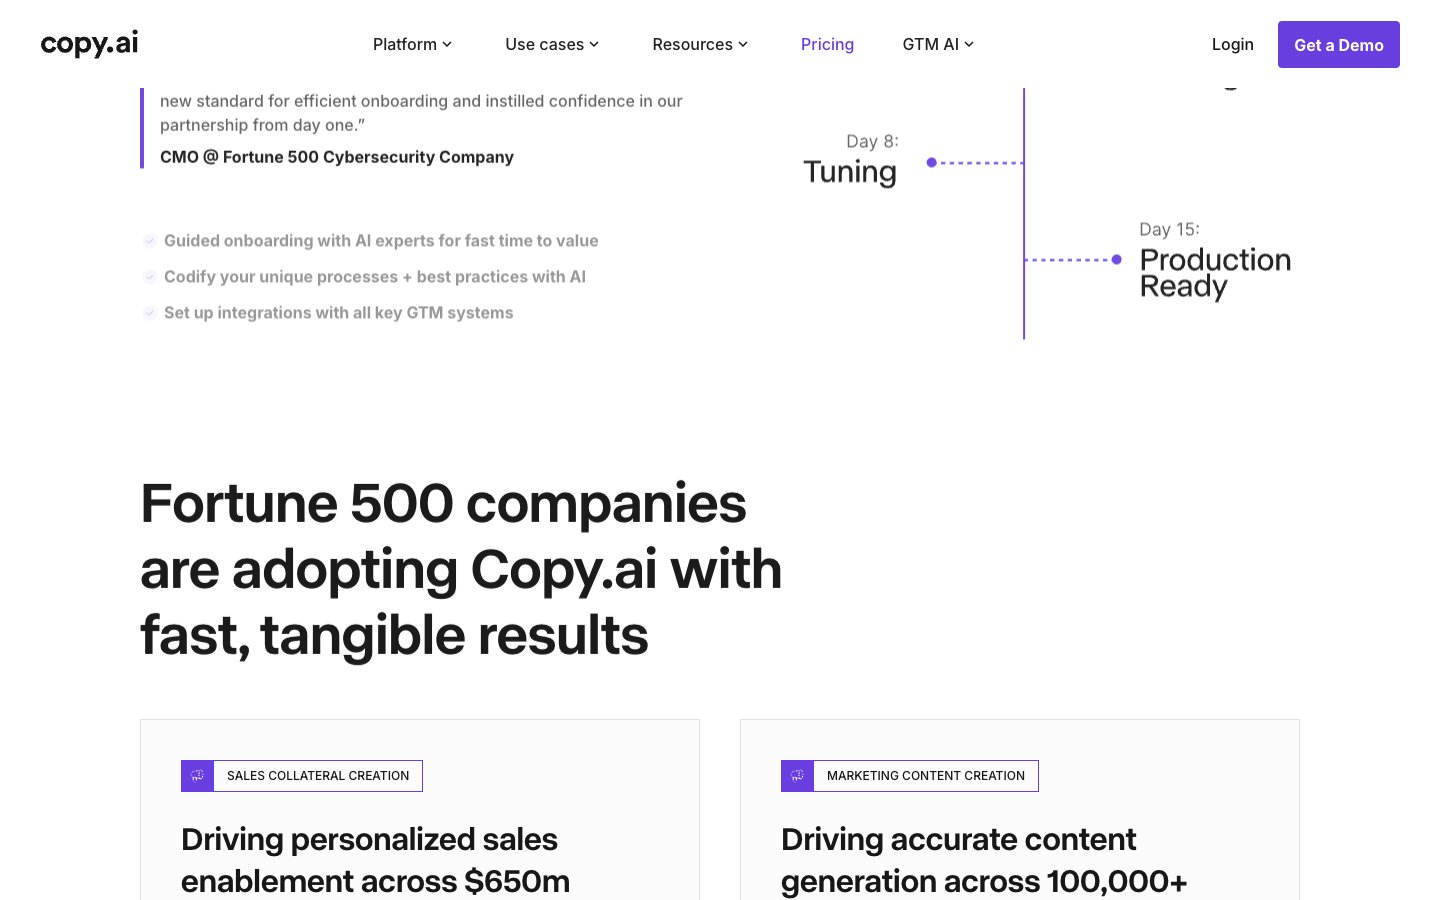Image resolution: width=1440 pixels, height=900 pixels.
Task: Click the Guided onboarding checkmark icon
Action: coord(150,241)
